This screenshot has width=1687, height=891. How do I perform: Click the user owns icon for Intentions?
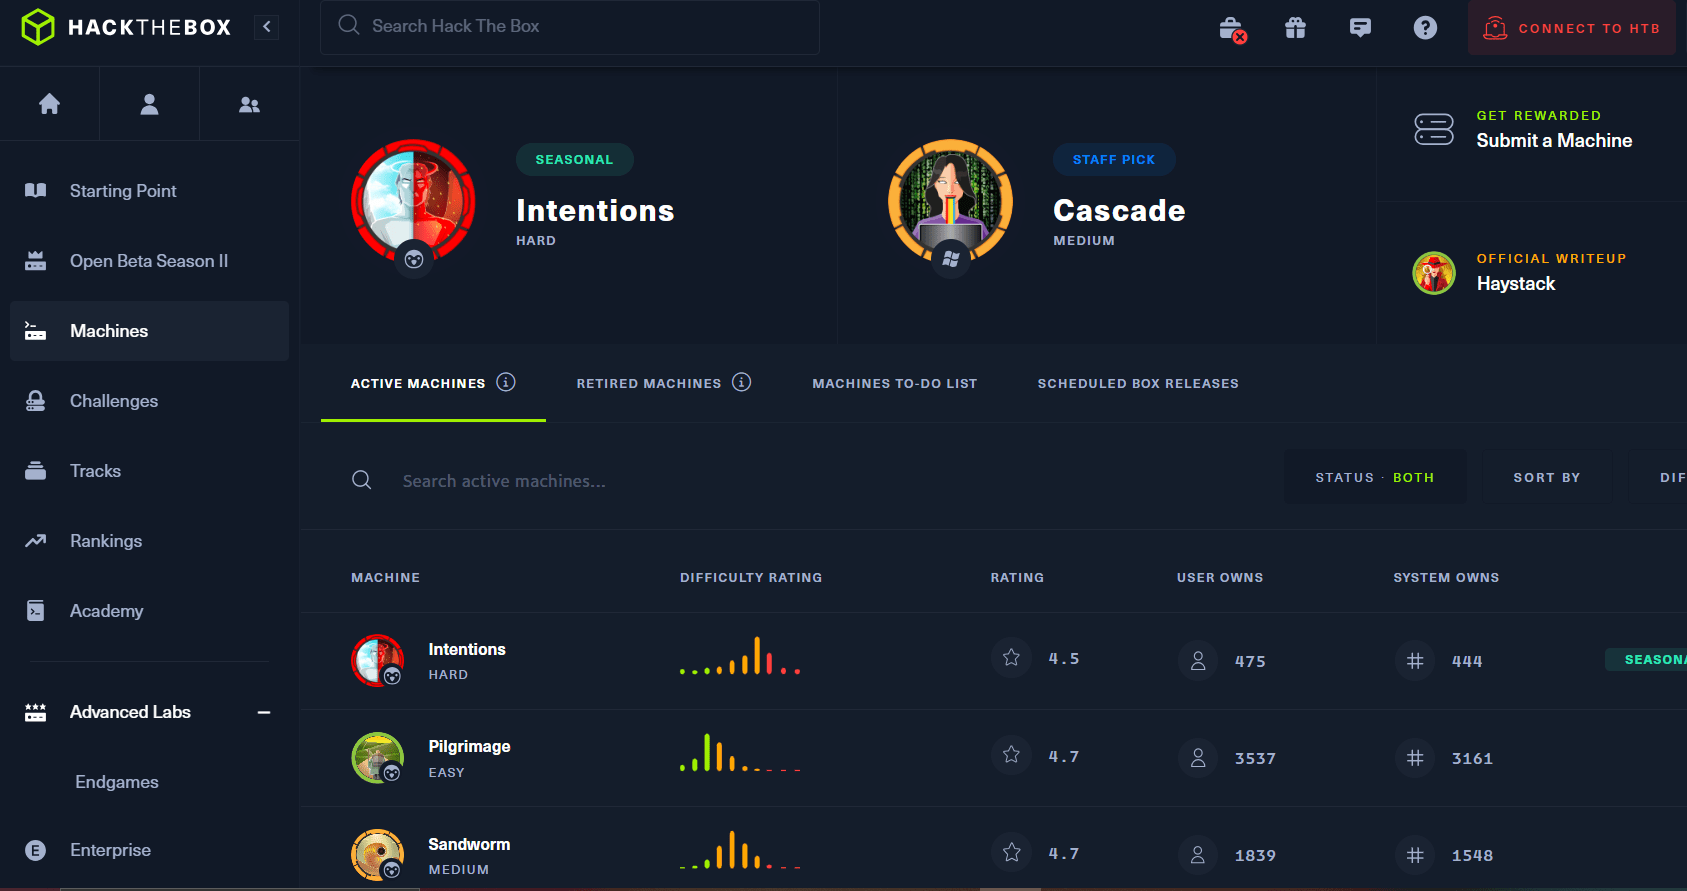click(1198, 660)
